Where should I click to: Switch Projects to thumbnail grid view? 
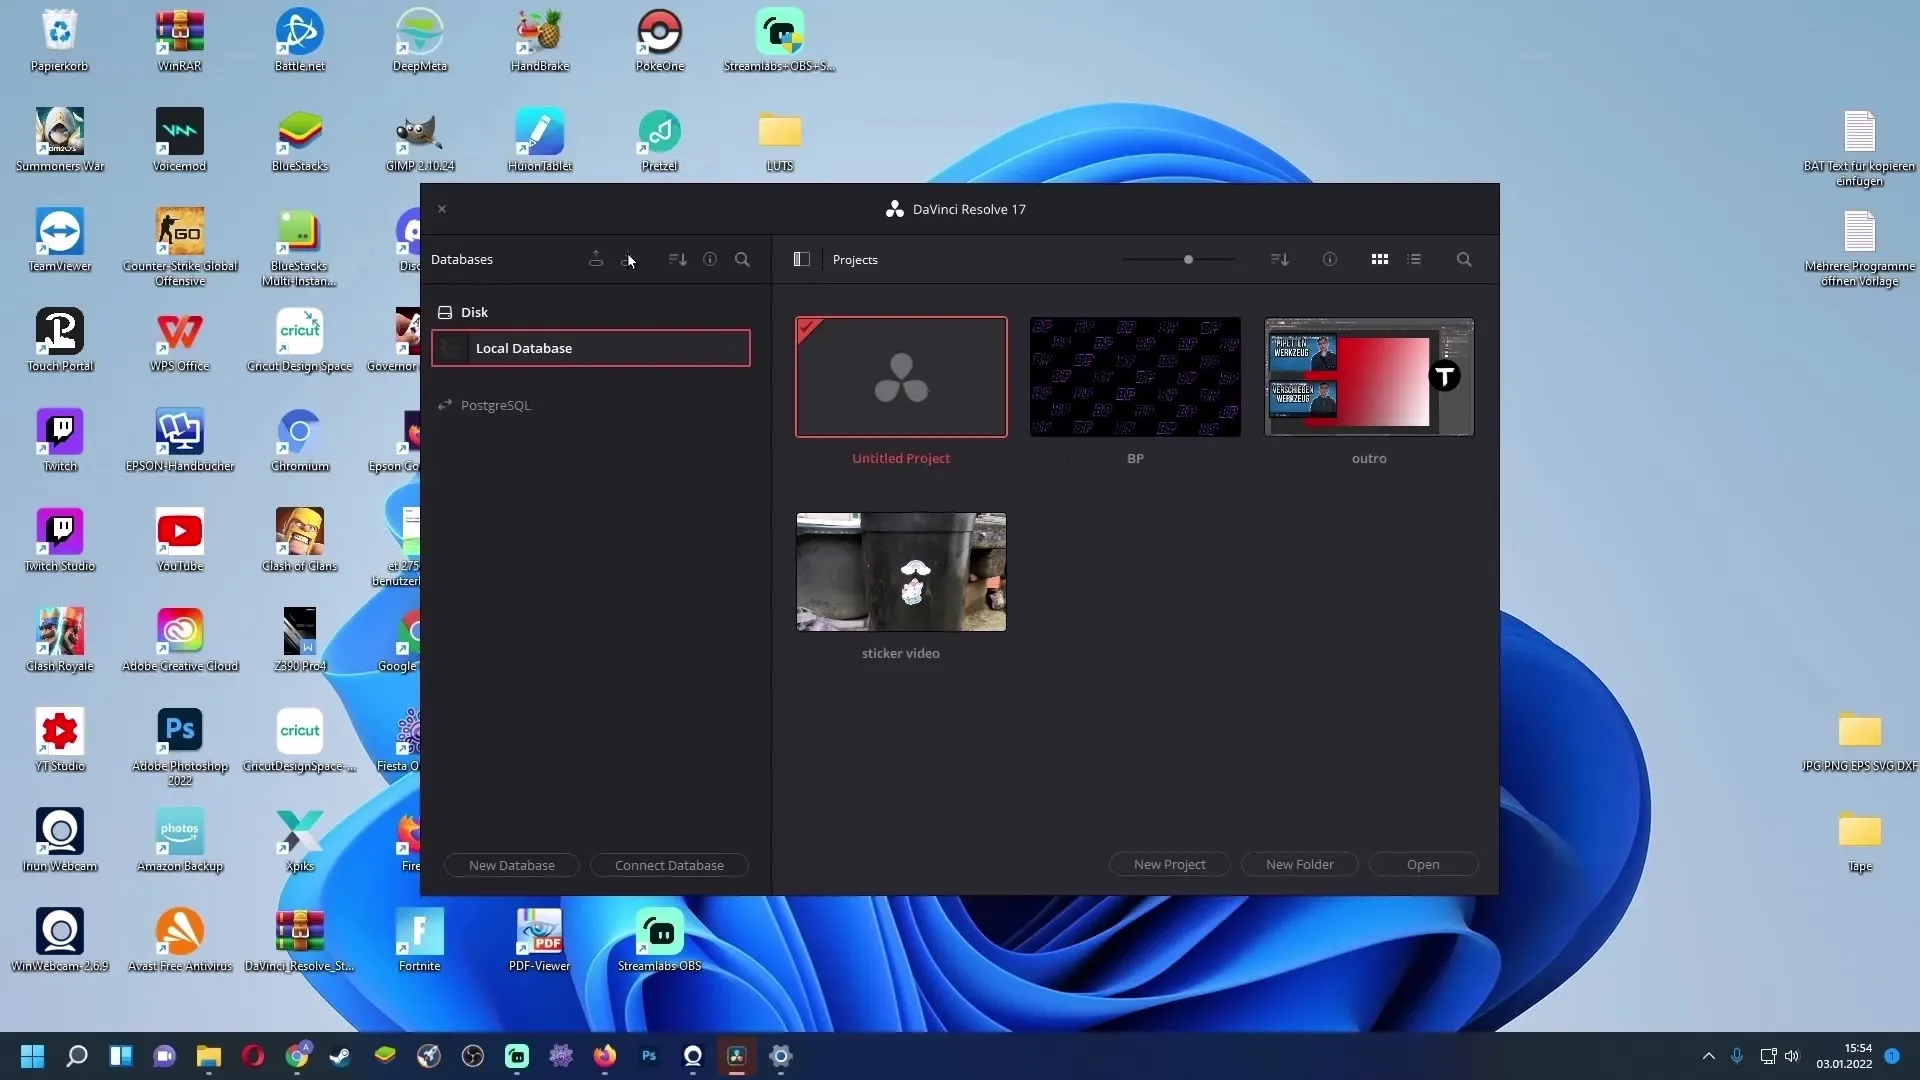point(1380,259)
